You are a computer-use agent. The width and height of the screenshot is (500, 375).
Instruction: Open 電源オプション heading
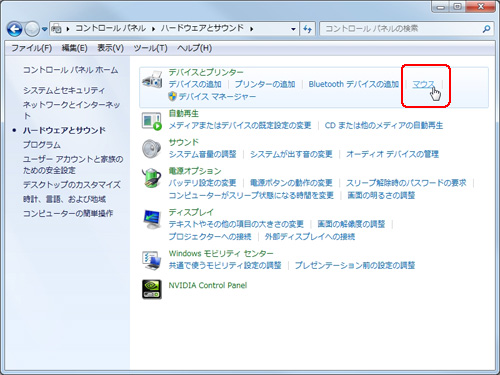click(195, 171)
